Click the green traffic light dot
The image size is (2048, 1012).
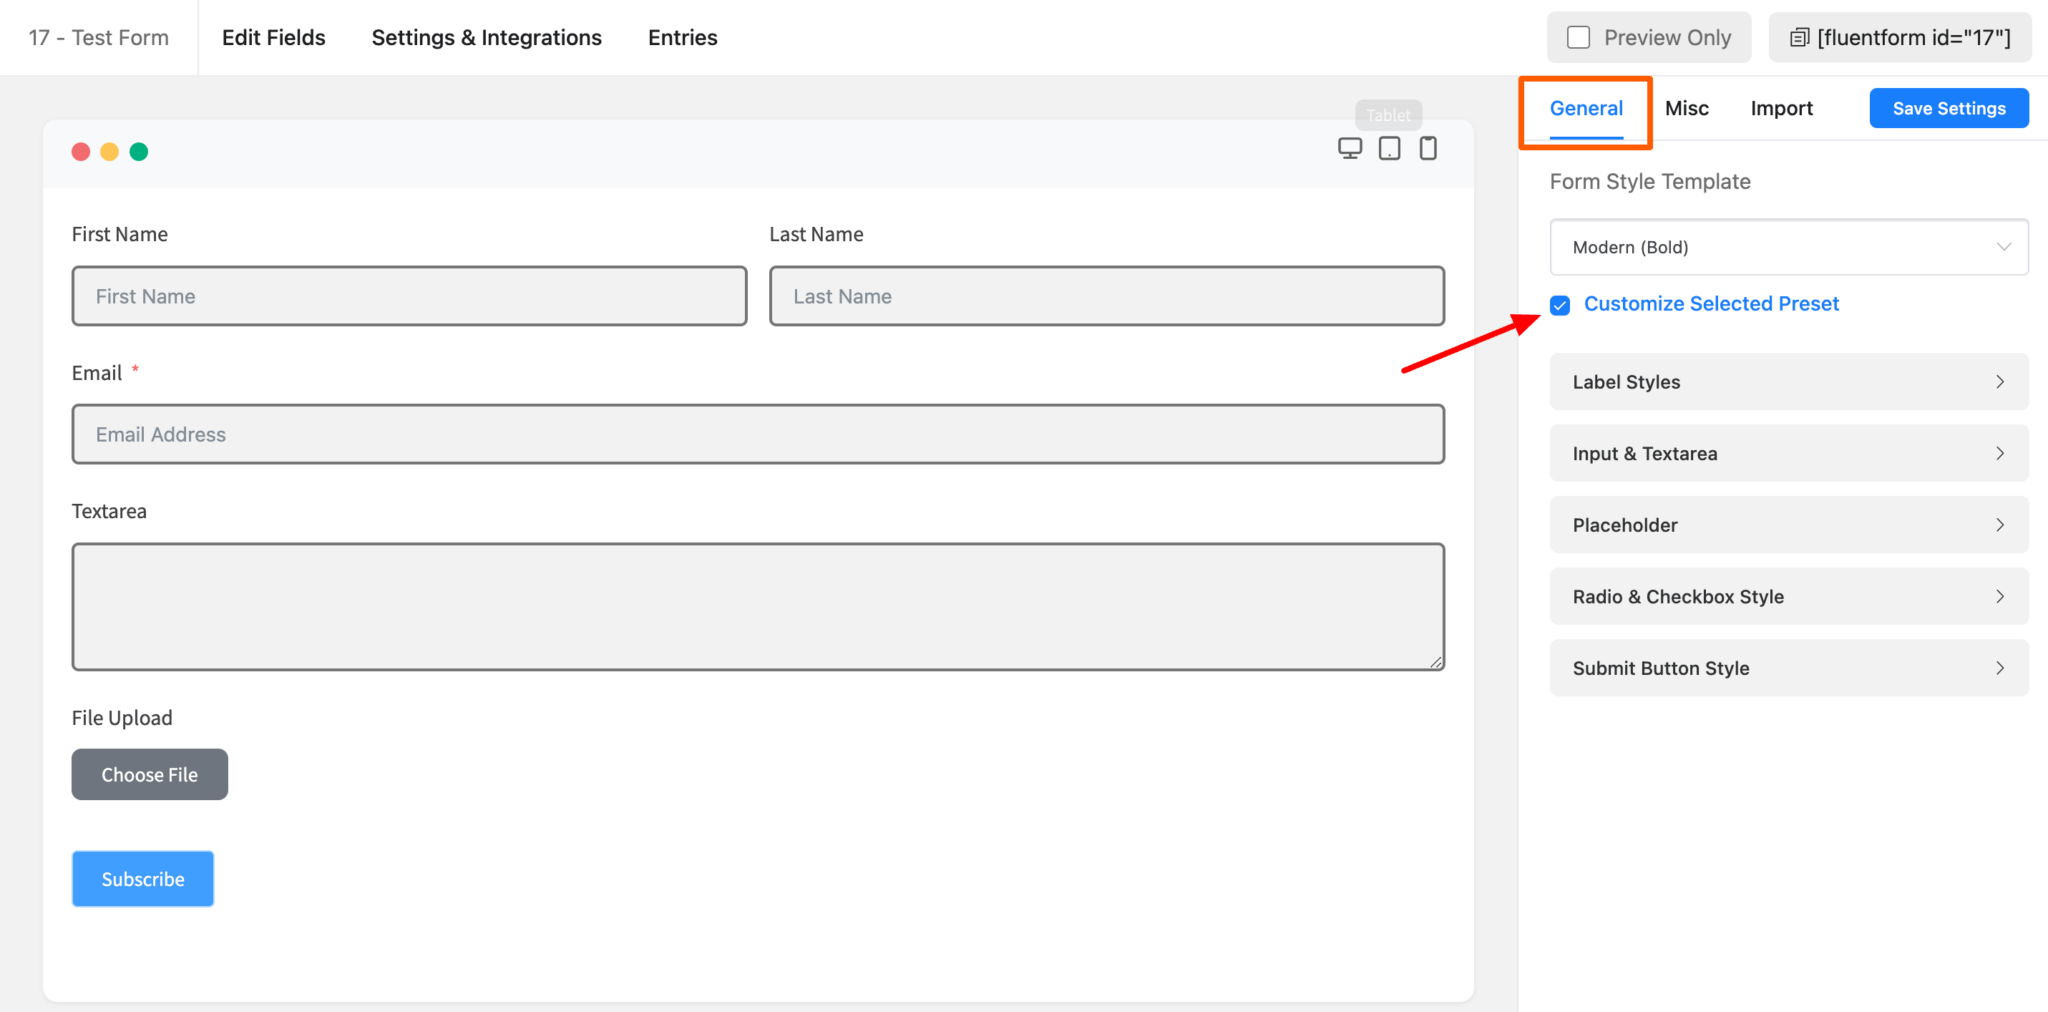pos(139,151)
